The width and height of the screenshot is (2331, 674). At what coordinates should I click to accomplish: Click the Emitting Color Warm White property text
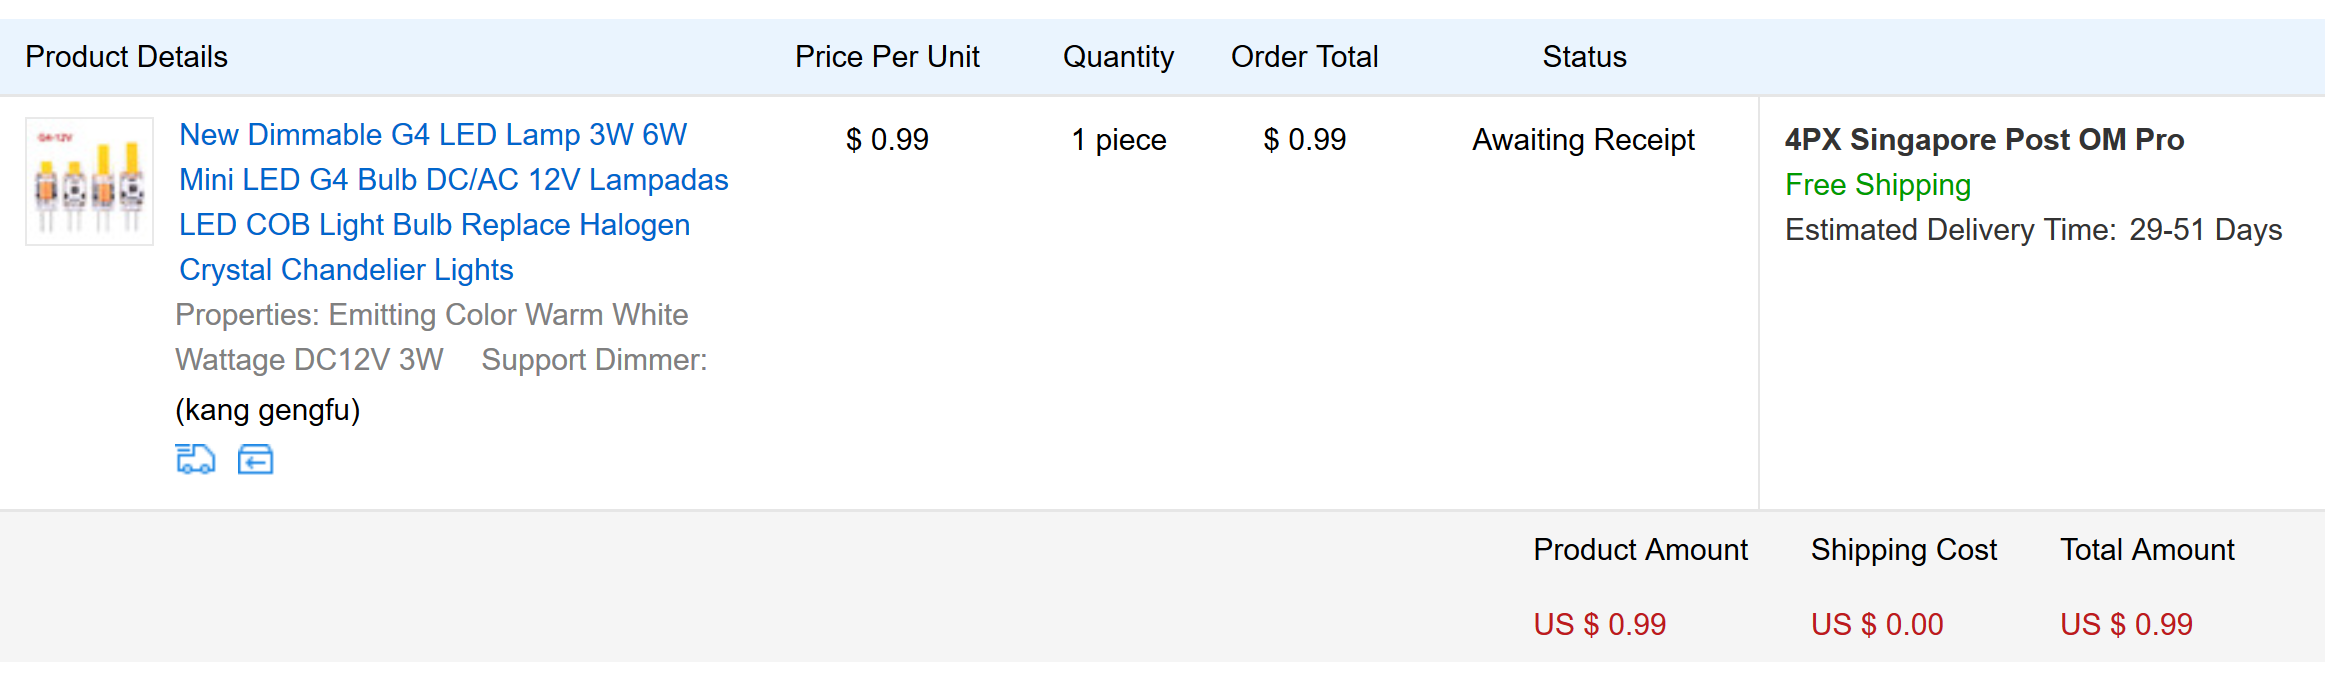click(x=508, y=315)
